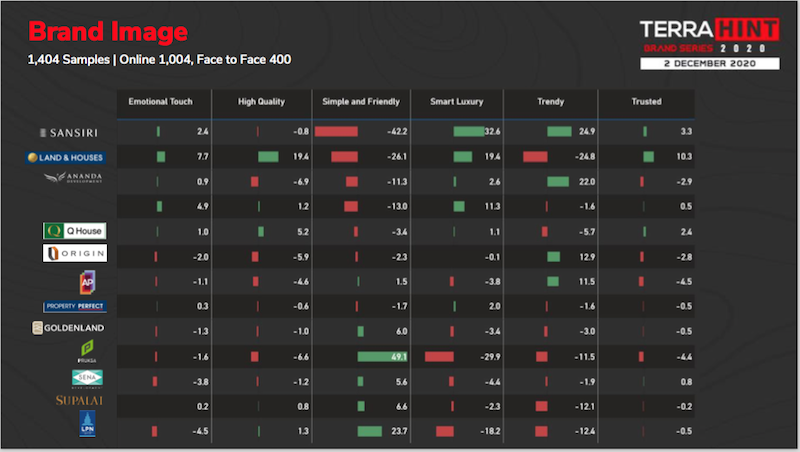Click the Trendy column header
This screenshot has height=452, width=800.
coord(551,102)
